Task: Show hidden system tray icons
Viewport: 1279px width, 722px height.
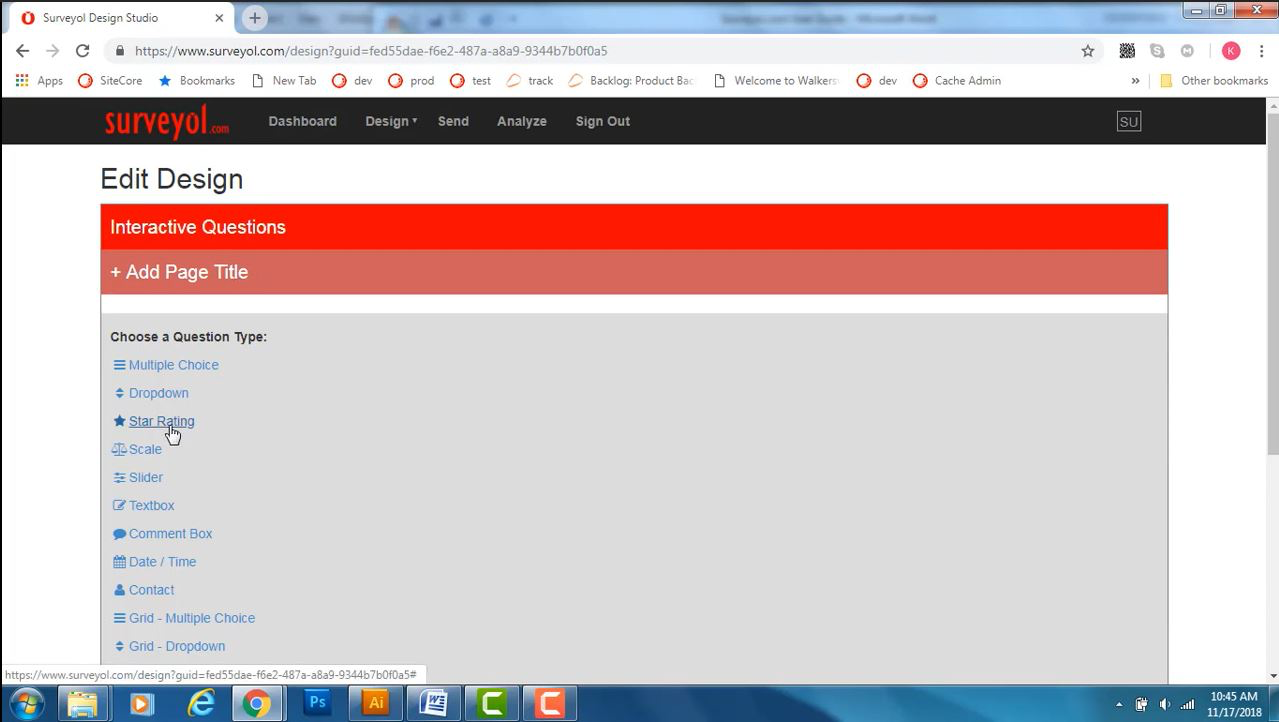Action: tap(1118, 704)
